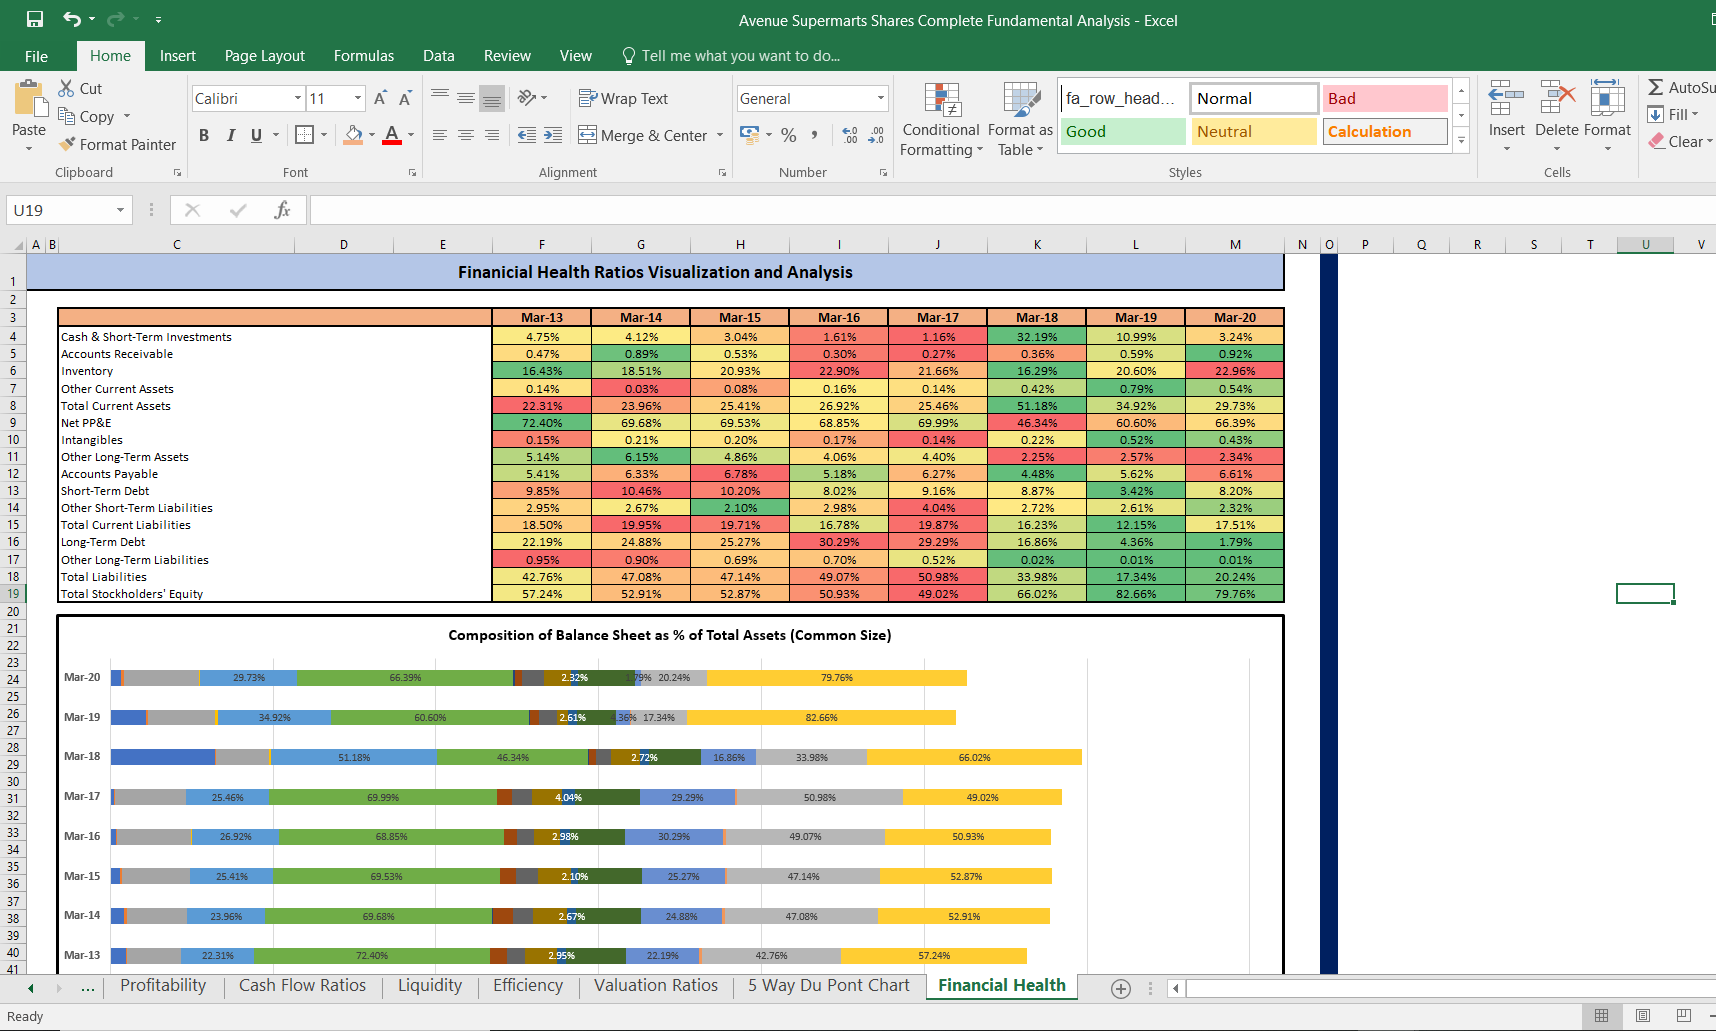Expand the font color dropdown arrow

(411, 135)
